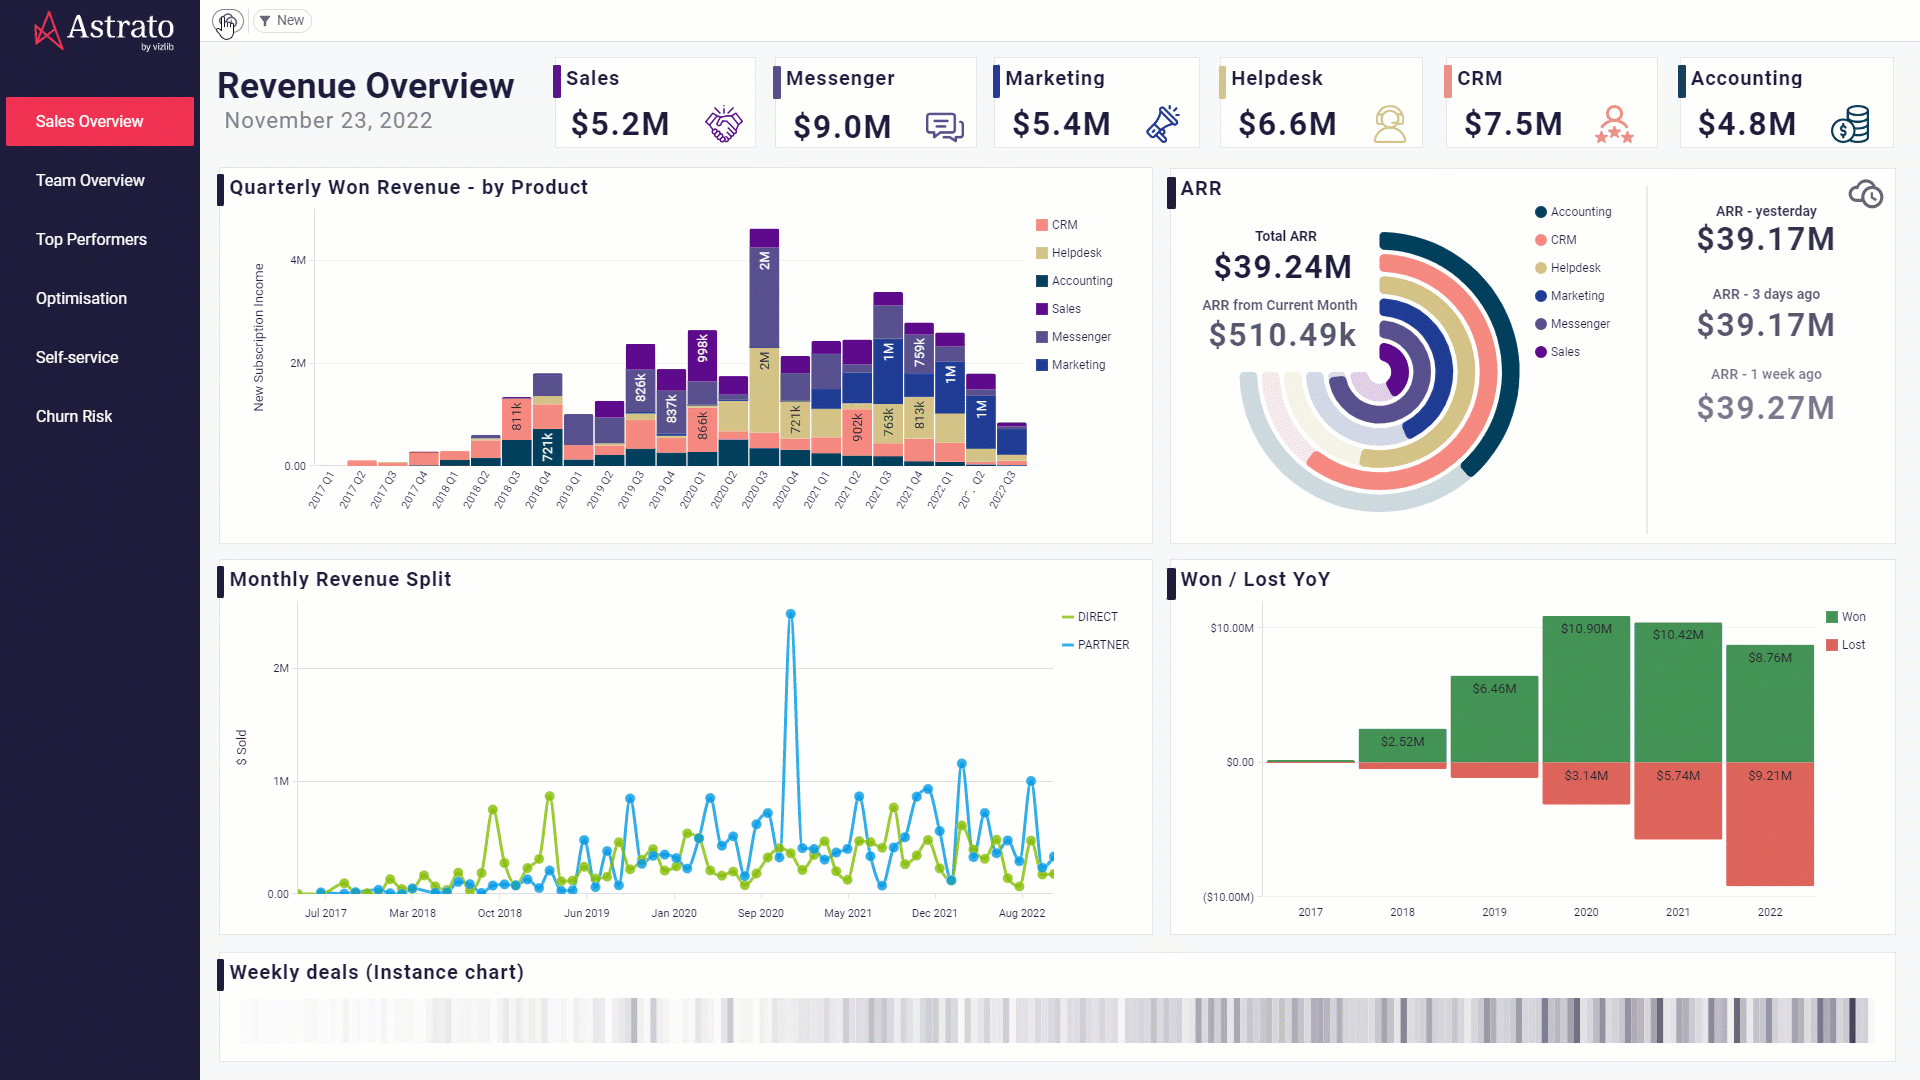Click the Messenger chat bubbles icon
1920x1080 pixels.
click(x=944, y=126)
